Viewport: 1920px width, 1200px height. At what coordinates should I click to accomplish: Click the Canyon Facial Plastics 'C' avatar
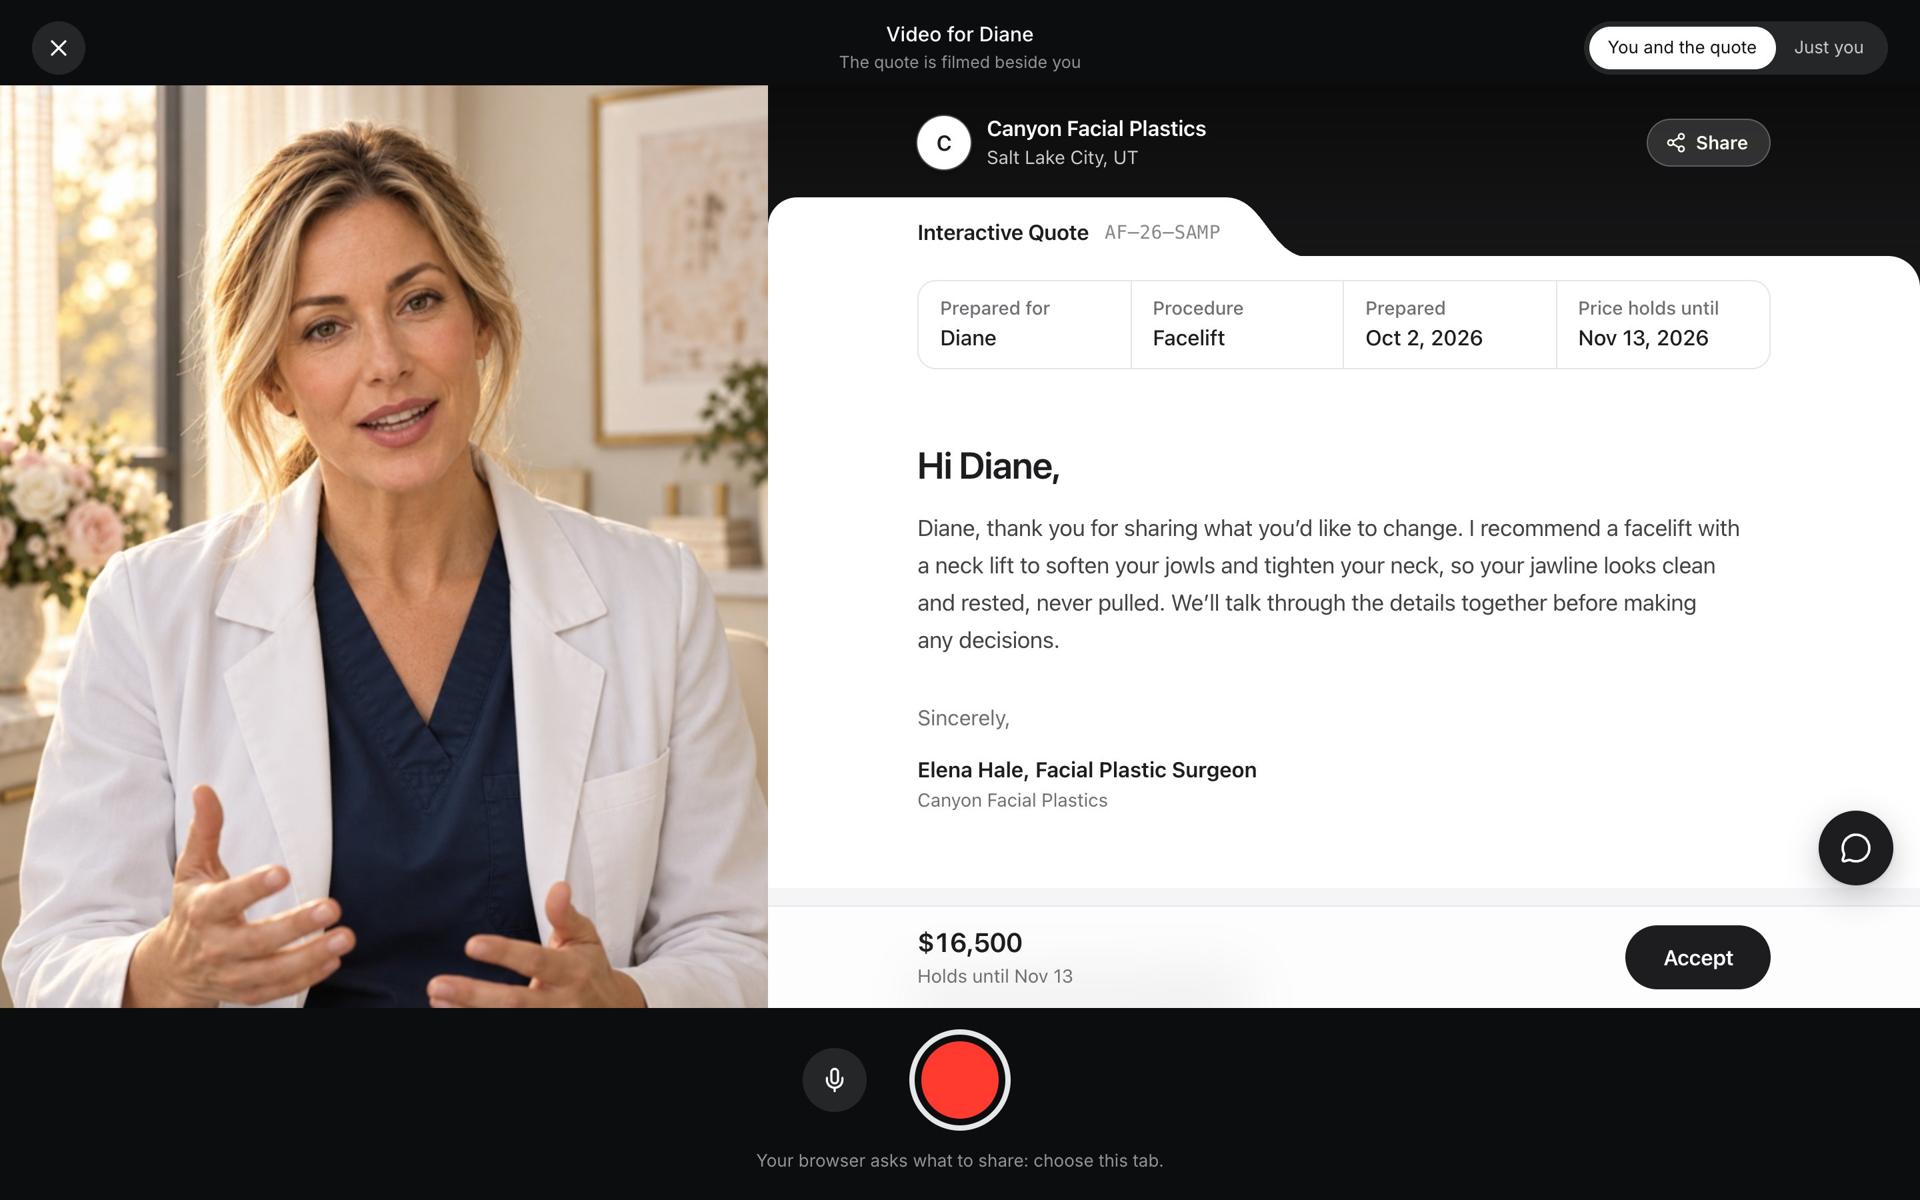point(944,143)
